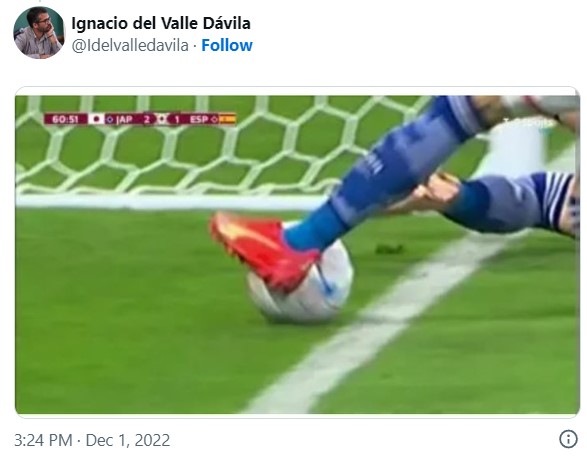
Task: Open the Ignacio del Valle Dávila display name
Action: (x=161, y=23)
